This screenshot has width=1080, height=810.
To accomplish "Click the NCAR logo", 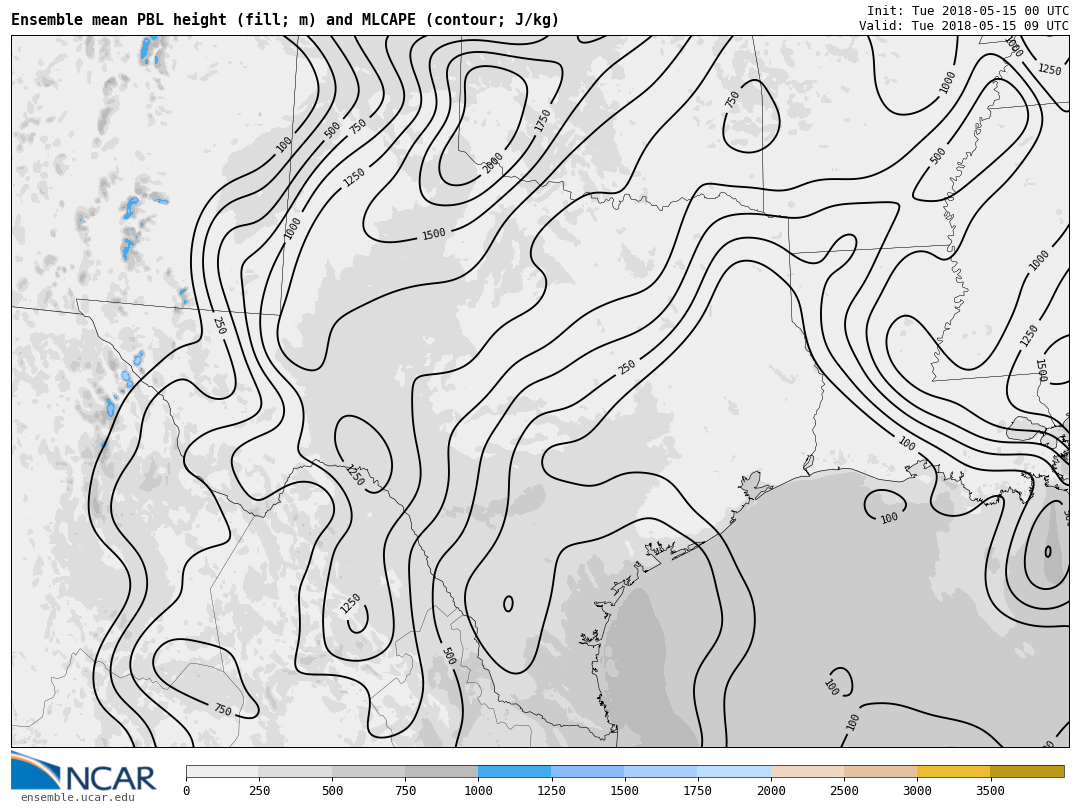I will pyautogui.click(x=84, y=771).
